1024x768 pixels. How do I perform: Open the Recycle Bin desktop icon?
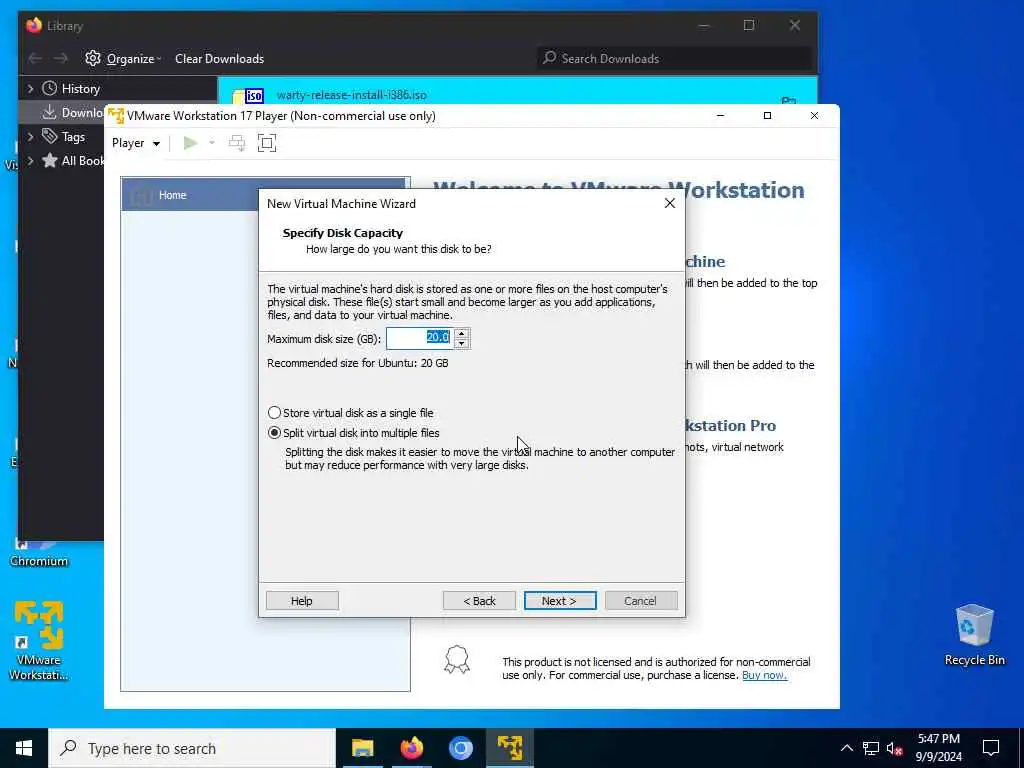point(974,635)
